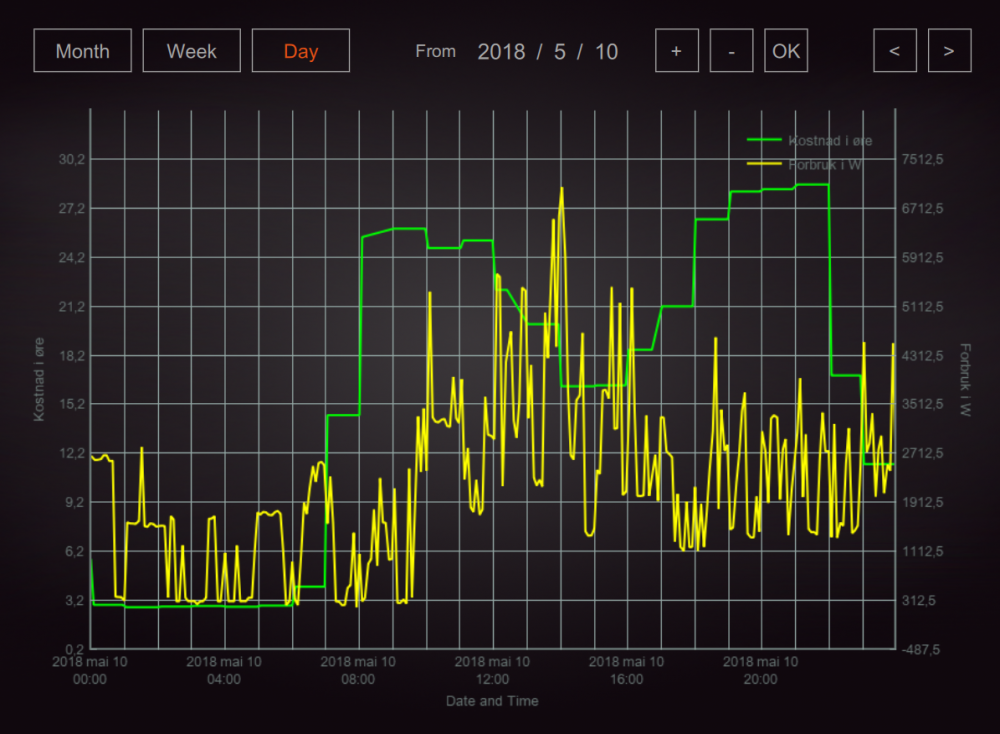Go to previous period with < arrow
This screenshot has width=1000, height=734.
point(895,51)
